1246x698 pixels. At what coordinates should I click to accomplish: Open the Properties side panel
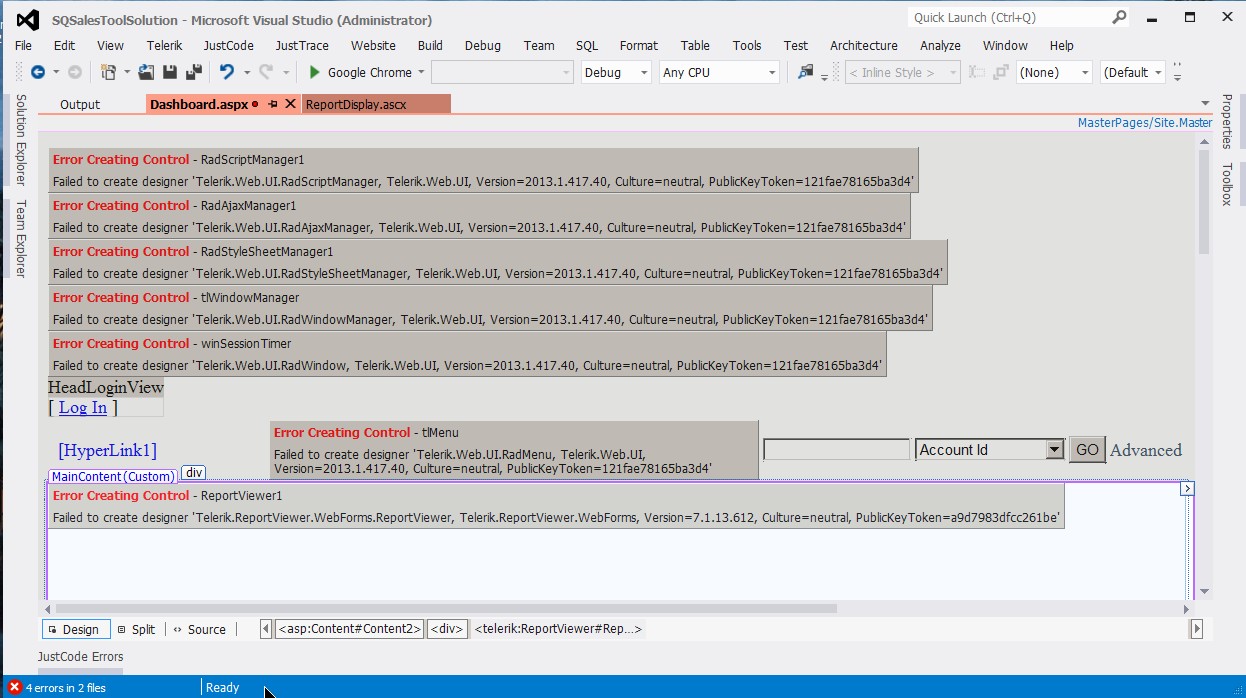[1227, 121]
